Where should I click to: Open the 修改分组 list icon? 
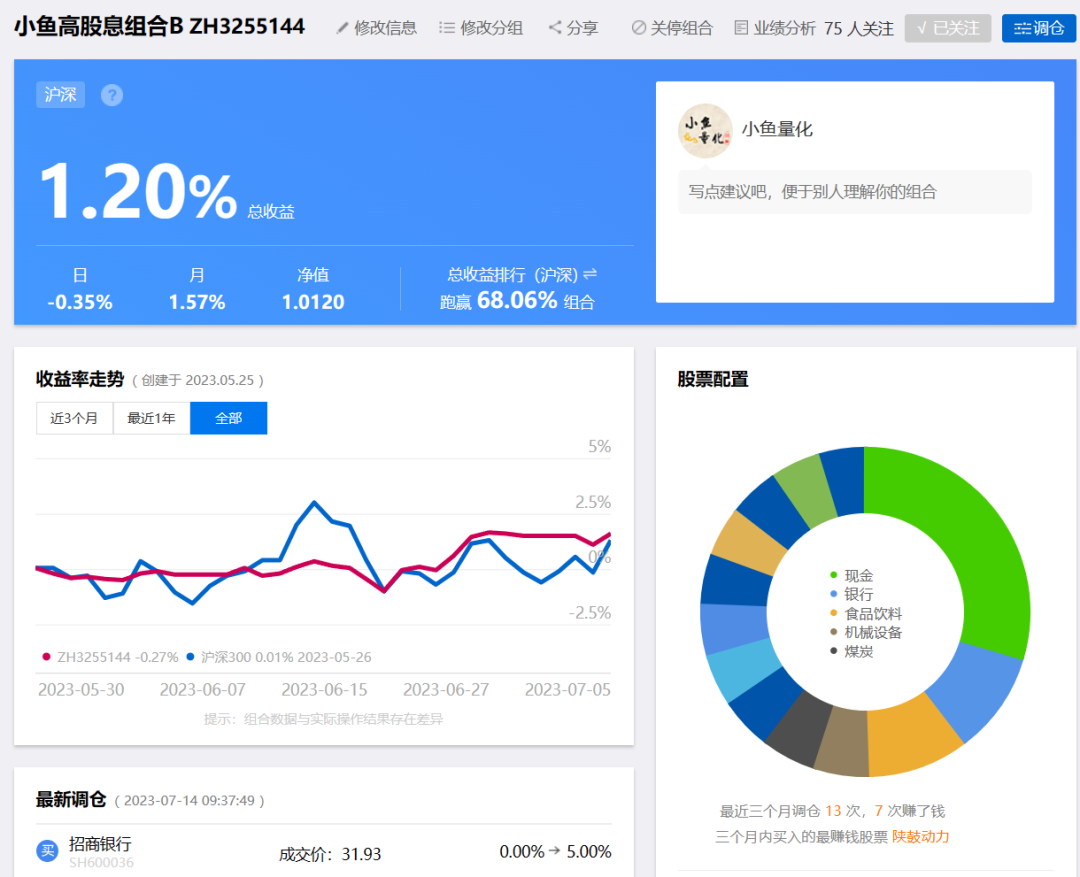(447, 28)
